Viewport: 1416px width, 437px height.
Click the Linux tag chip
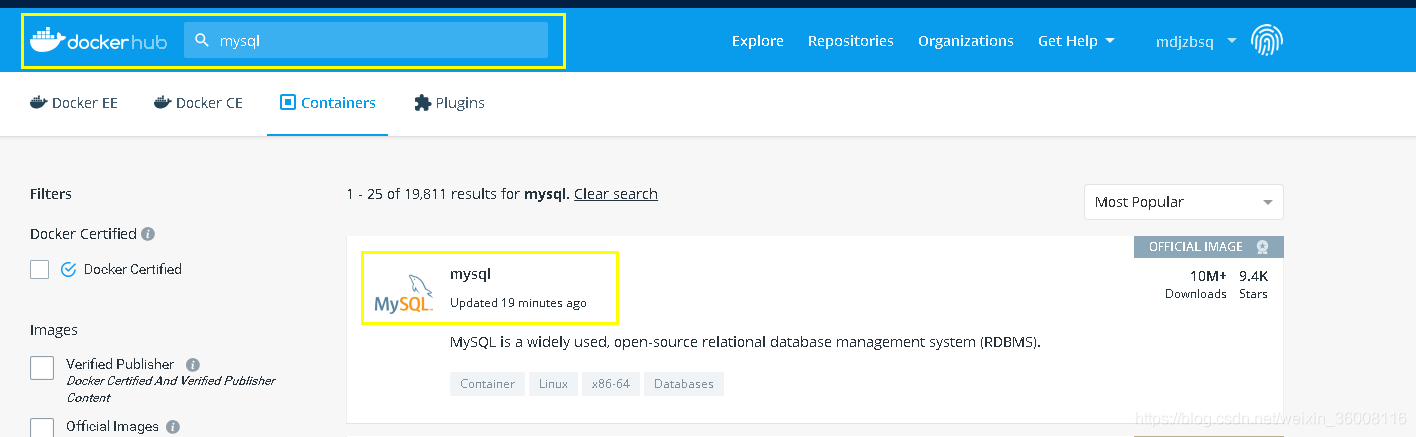coord(553,384)
